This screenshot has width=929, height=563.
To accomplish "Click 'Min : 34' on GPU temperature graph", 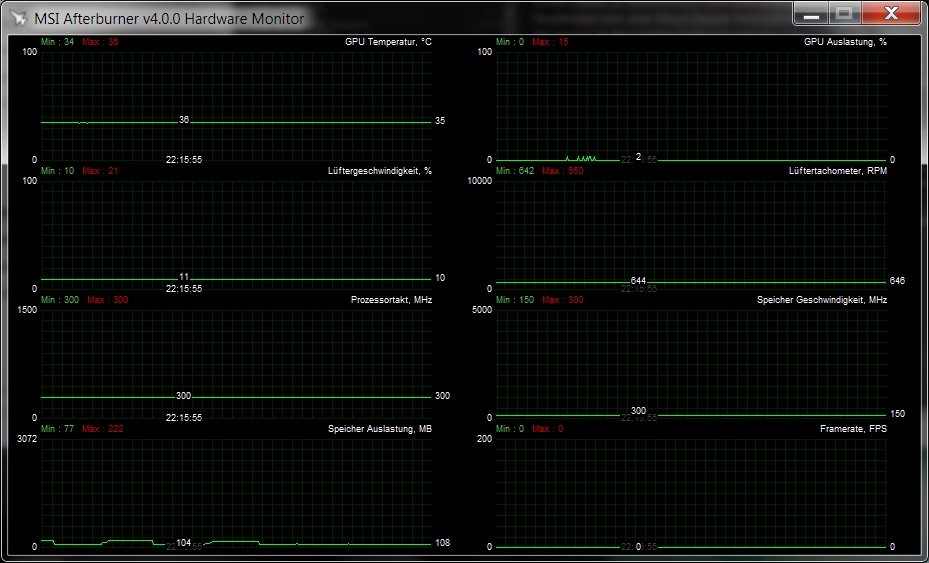I will tap(57, 42).
